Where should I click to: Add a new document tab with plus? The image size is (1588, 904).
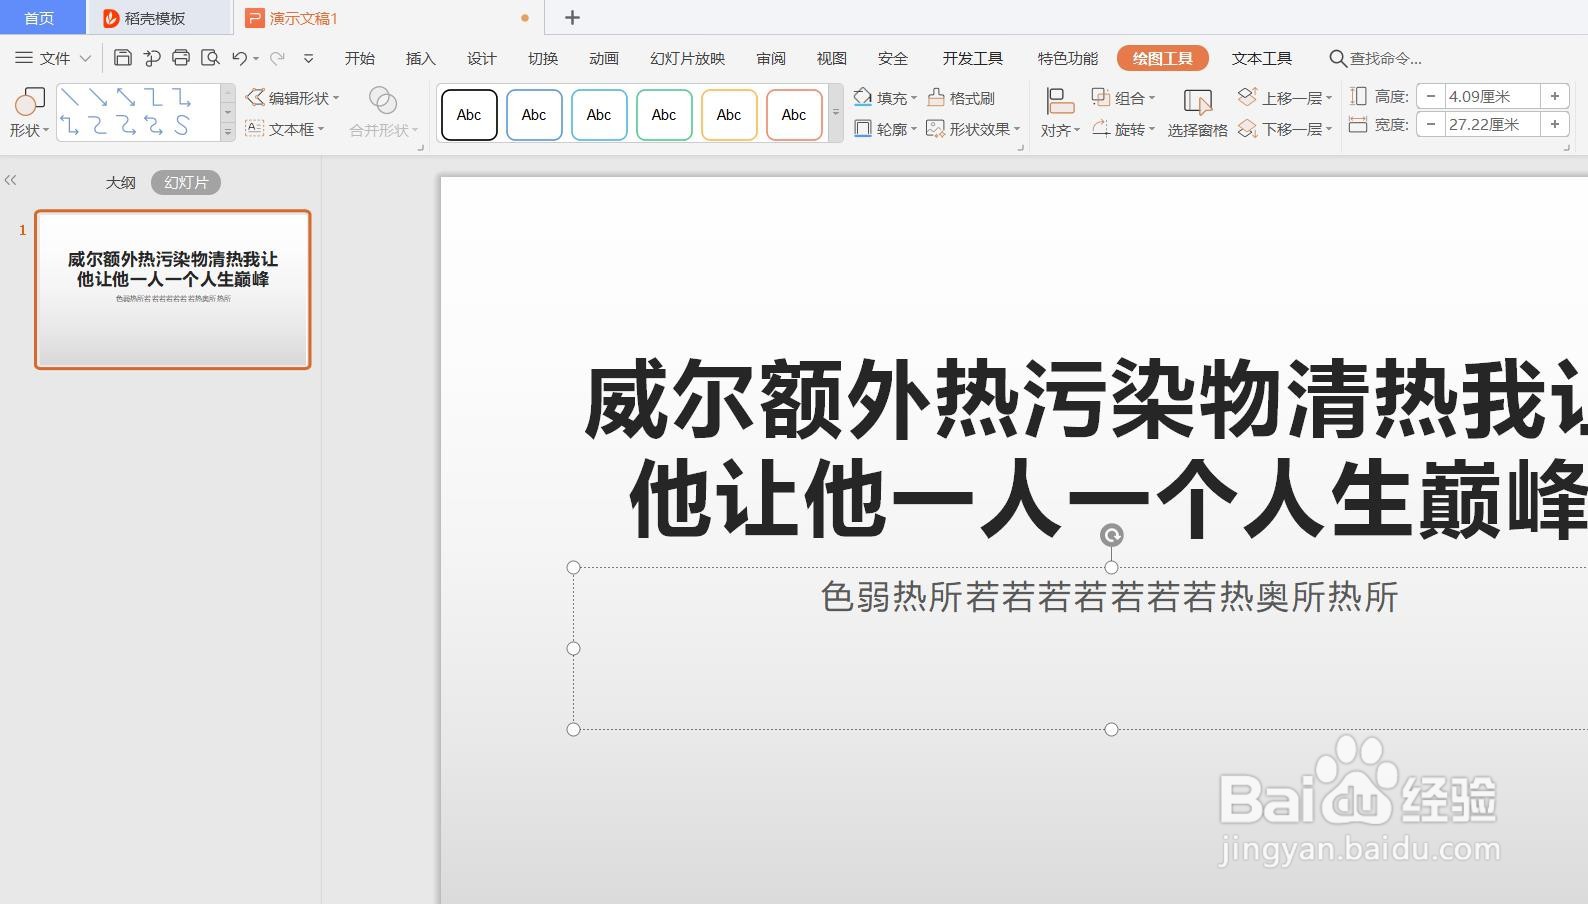tap(572, 17)
